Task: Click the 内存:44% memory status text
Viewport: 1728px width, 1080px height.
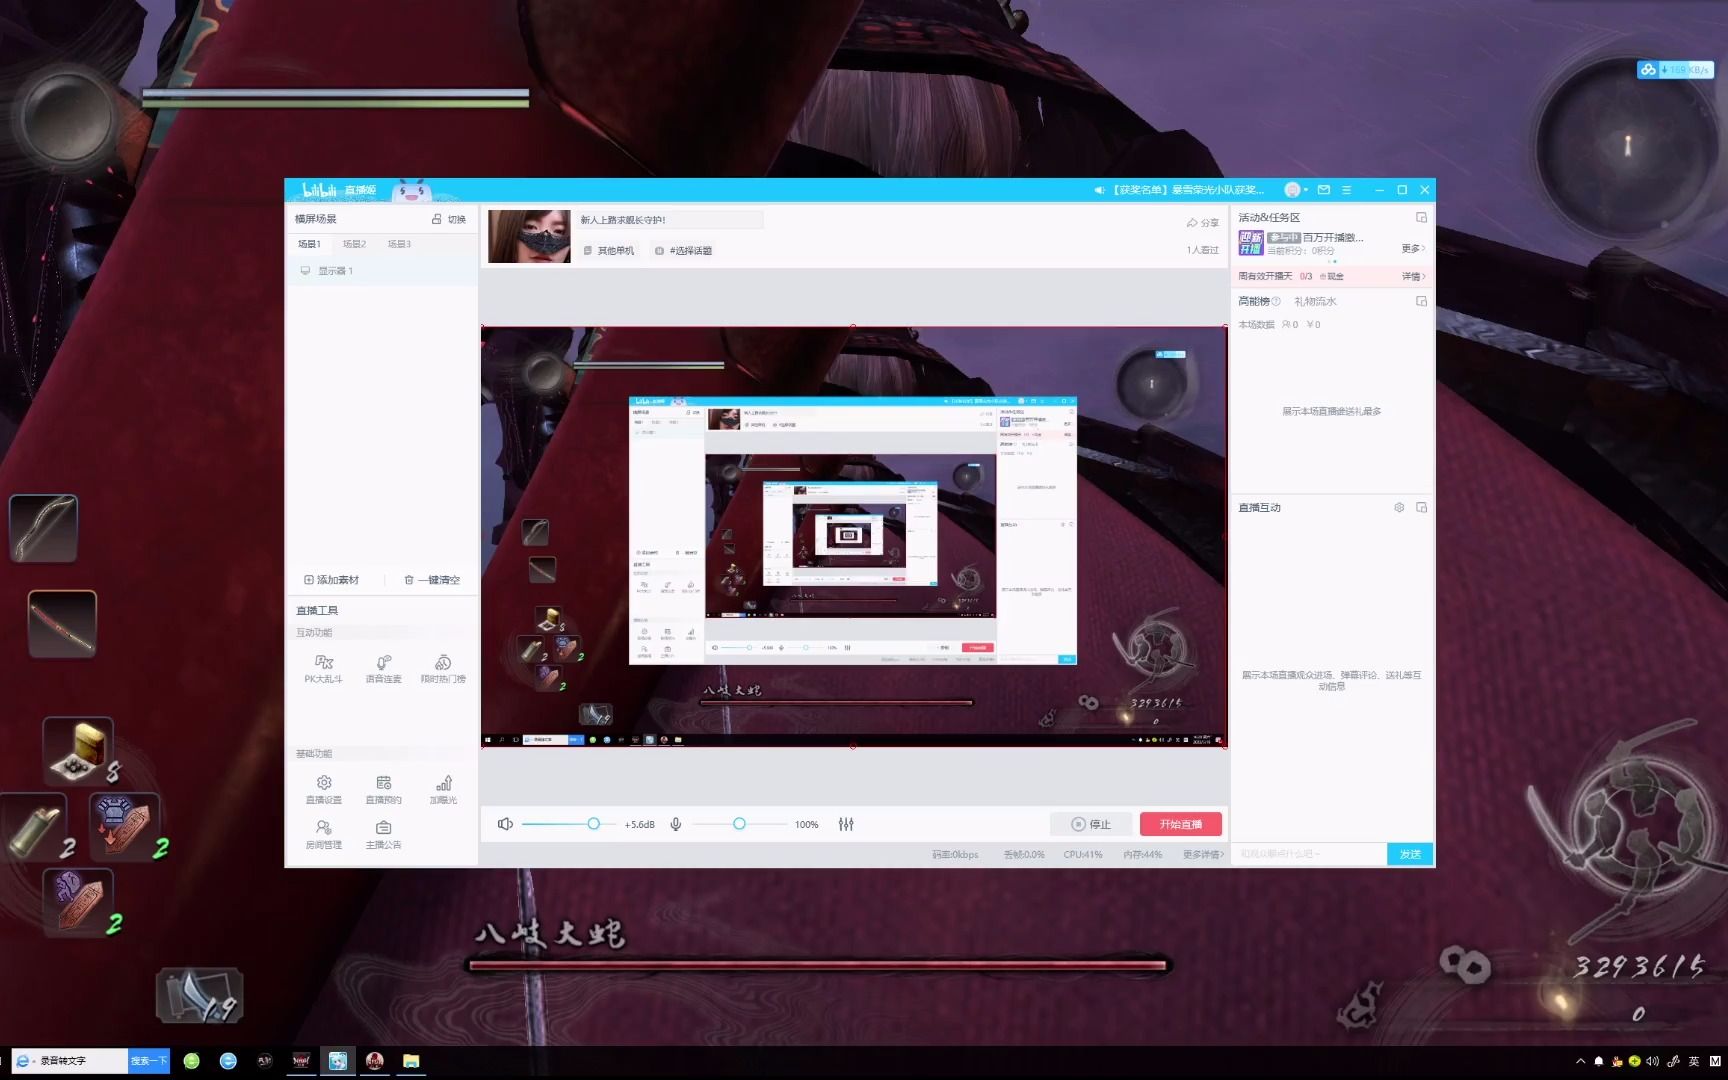Action: click(1142, 854)
